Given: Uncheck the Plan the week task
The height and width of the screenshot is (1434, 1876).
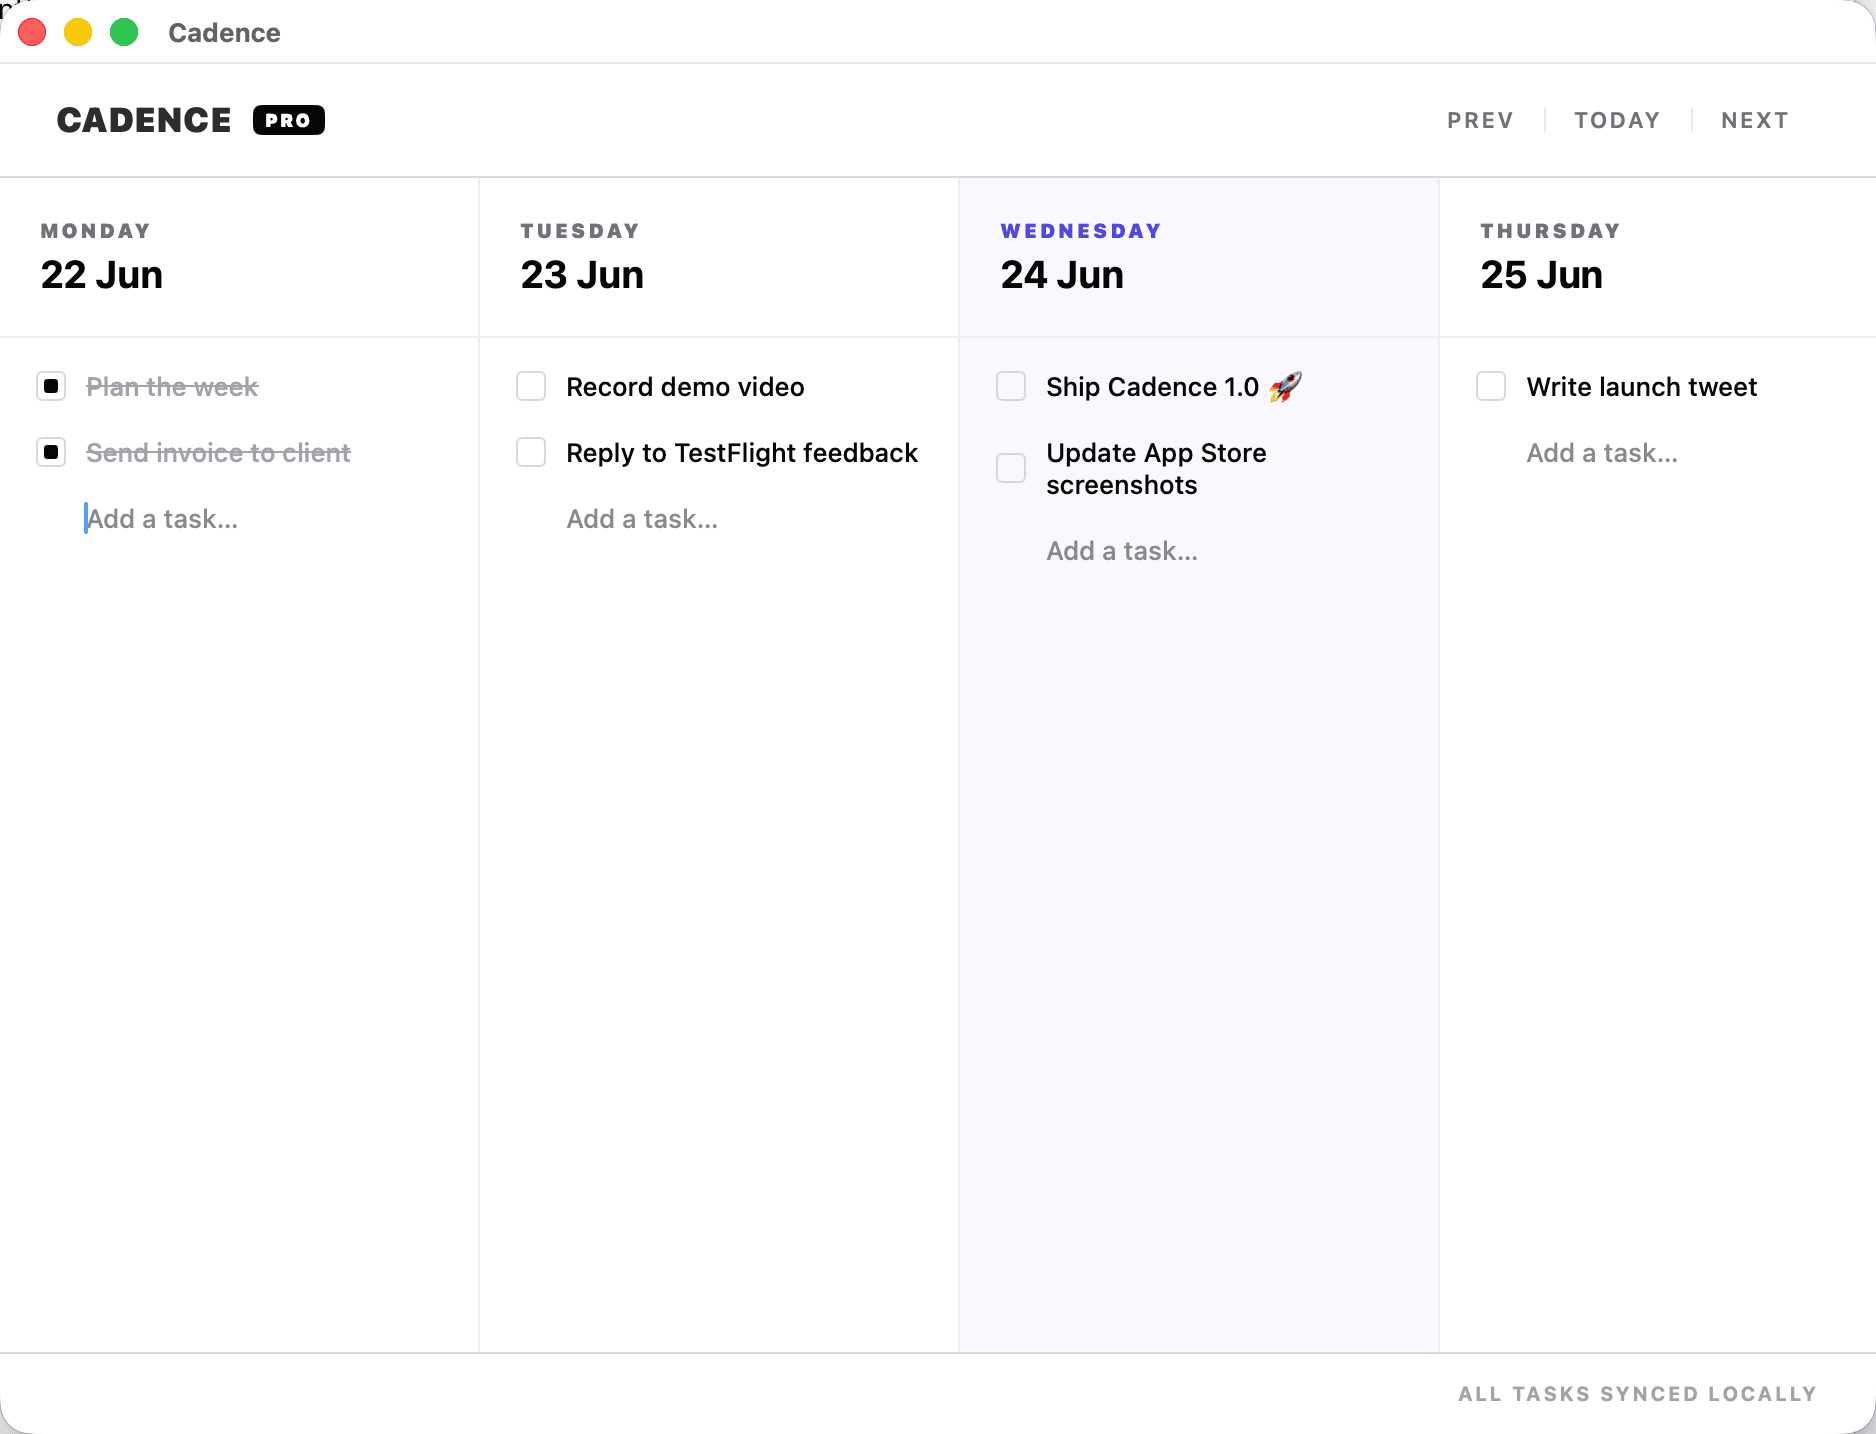Looking at the screenshot, I should [51, 386].
